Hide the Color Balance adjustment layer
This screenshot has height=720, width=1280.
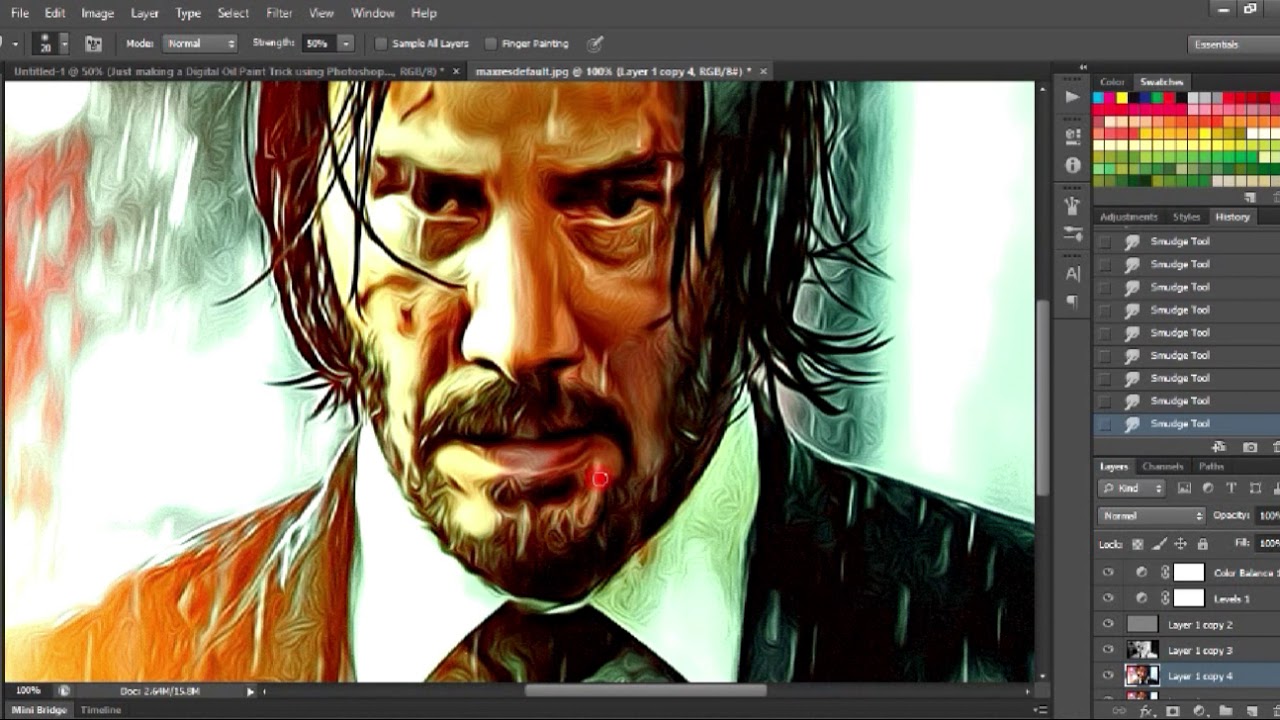1108,572
